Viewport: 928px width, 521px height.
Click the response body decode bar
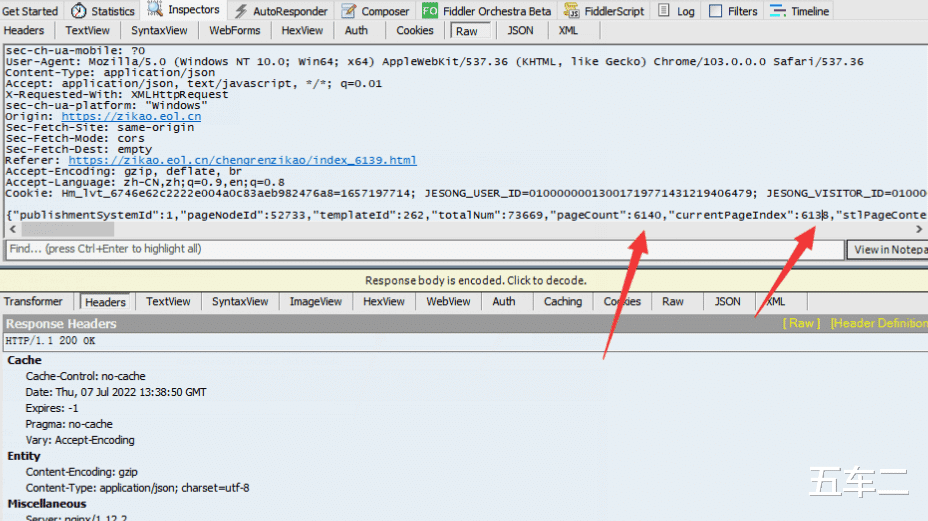pos(464,280)
